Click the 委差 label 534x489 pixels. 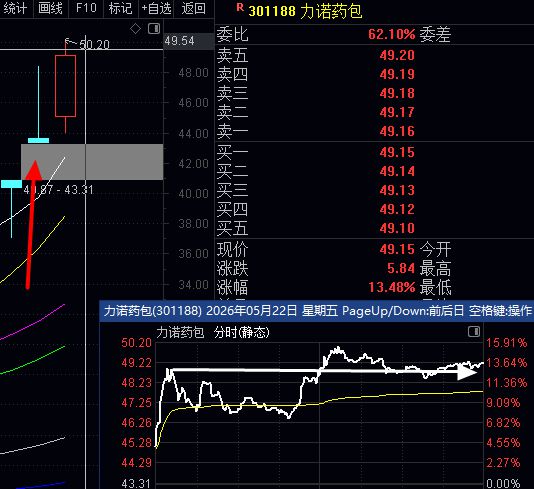[435, 34]
